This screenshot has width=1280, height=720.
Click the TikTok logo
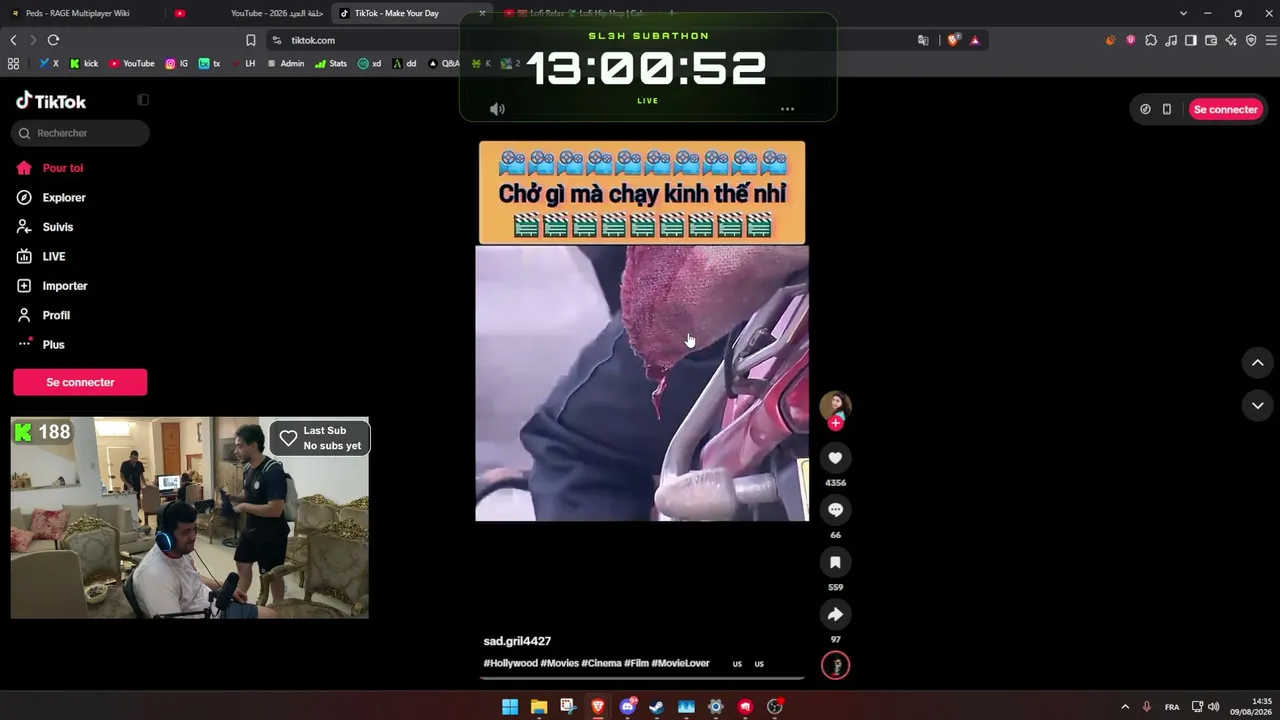coord(51,101)
